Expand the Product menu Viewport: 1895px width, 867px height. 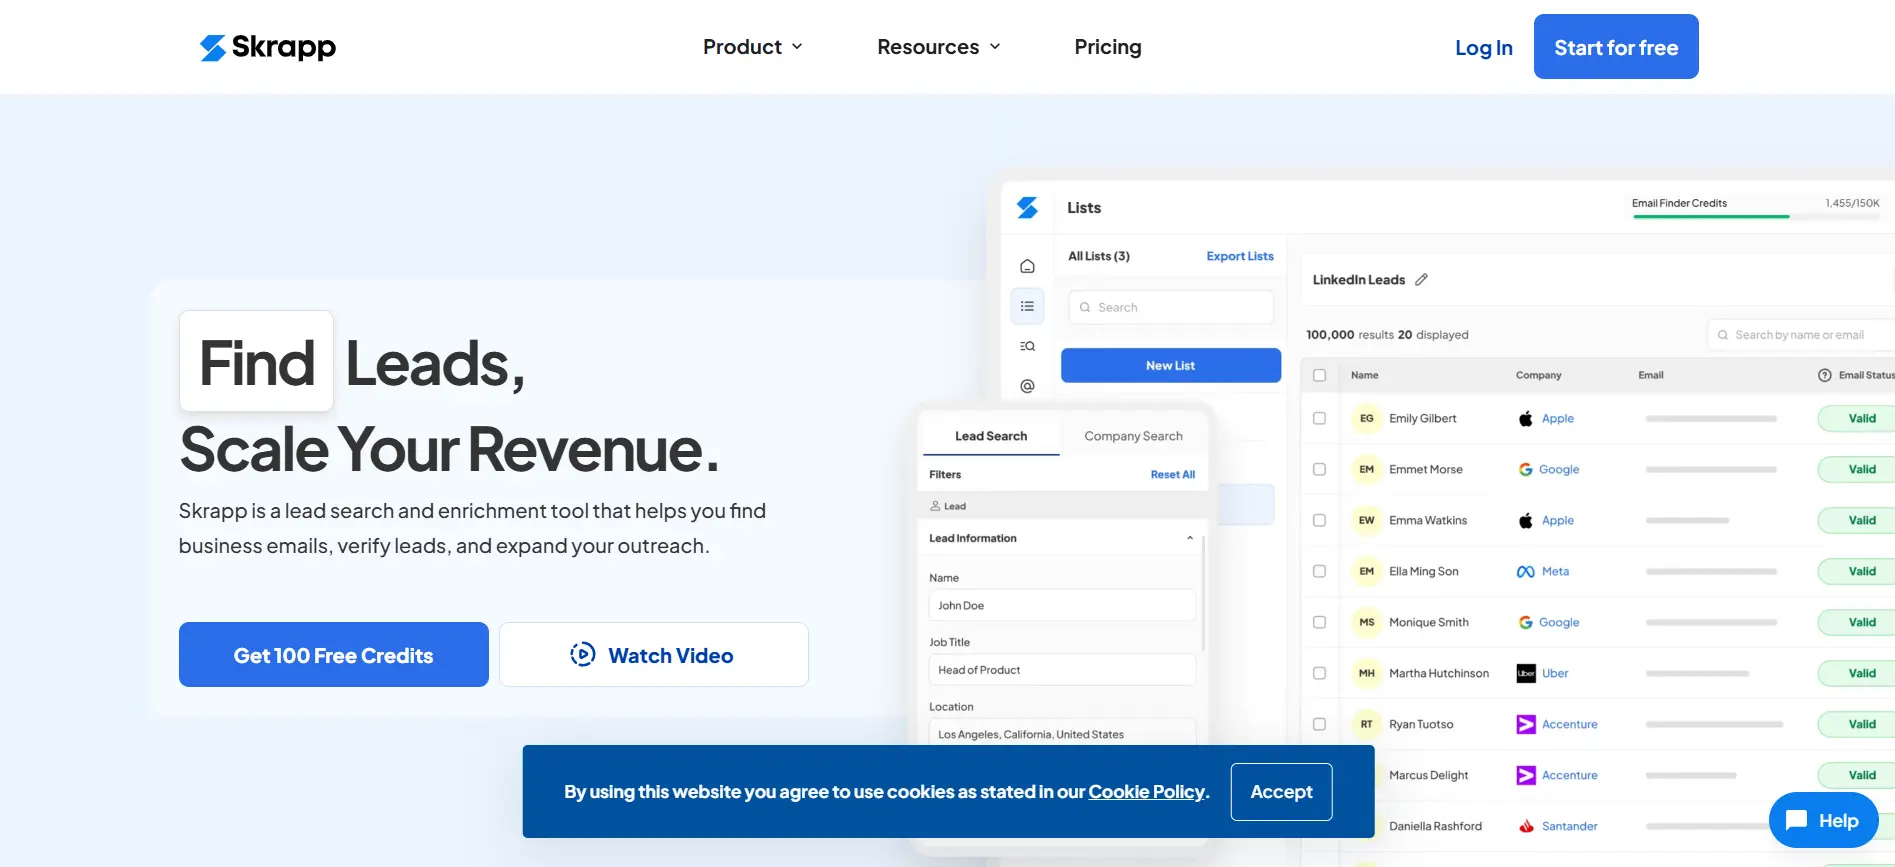point(753,47)
